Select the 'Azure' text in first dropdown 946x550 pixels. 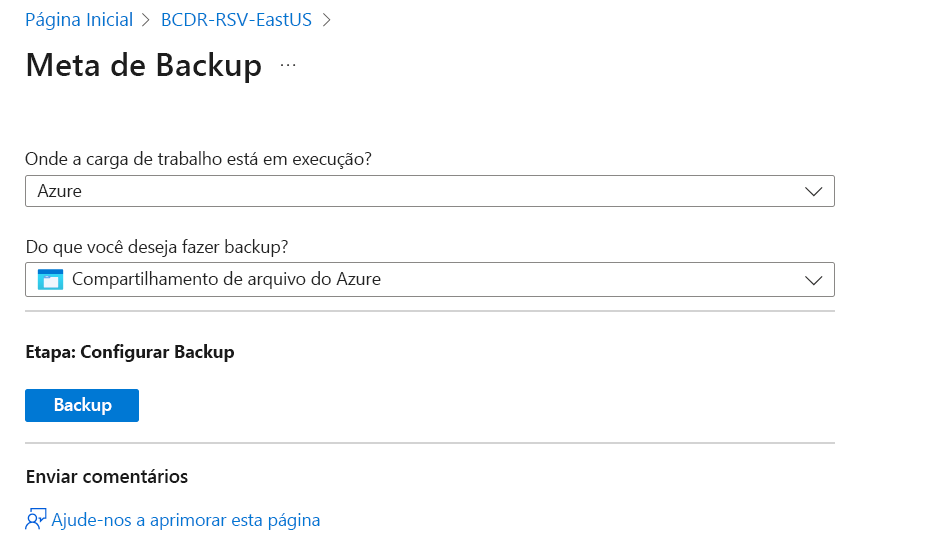click(59, 191)
